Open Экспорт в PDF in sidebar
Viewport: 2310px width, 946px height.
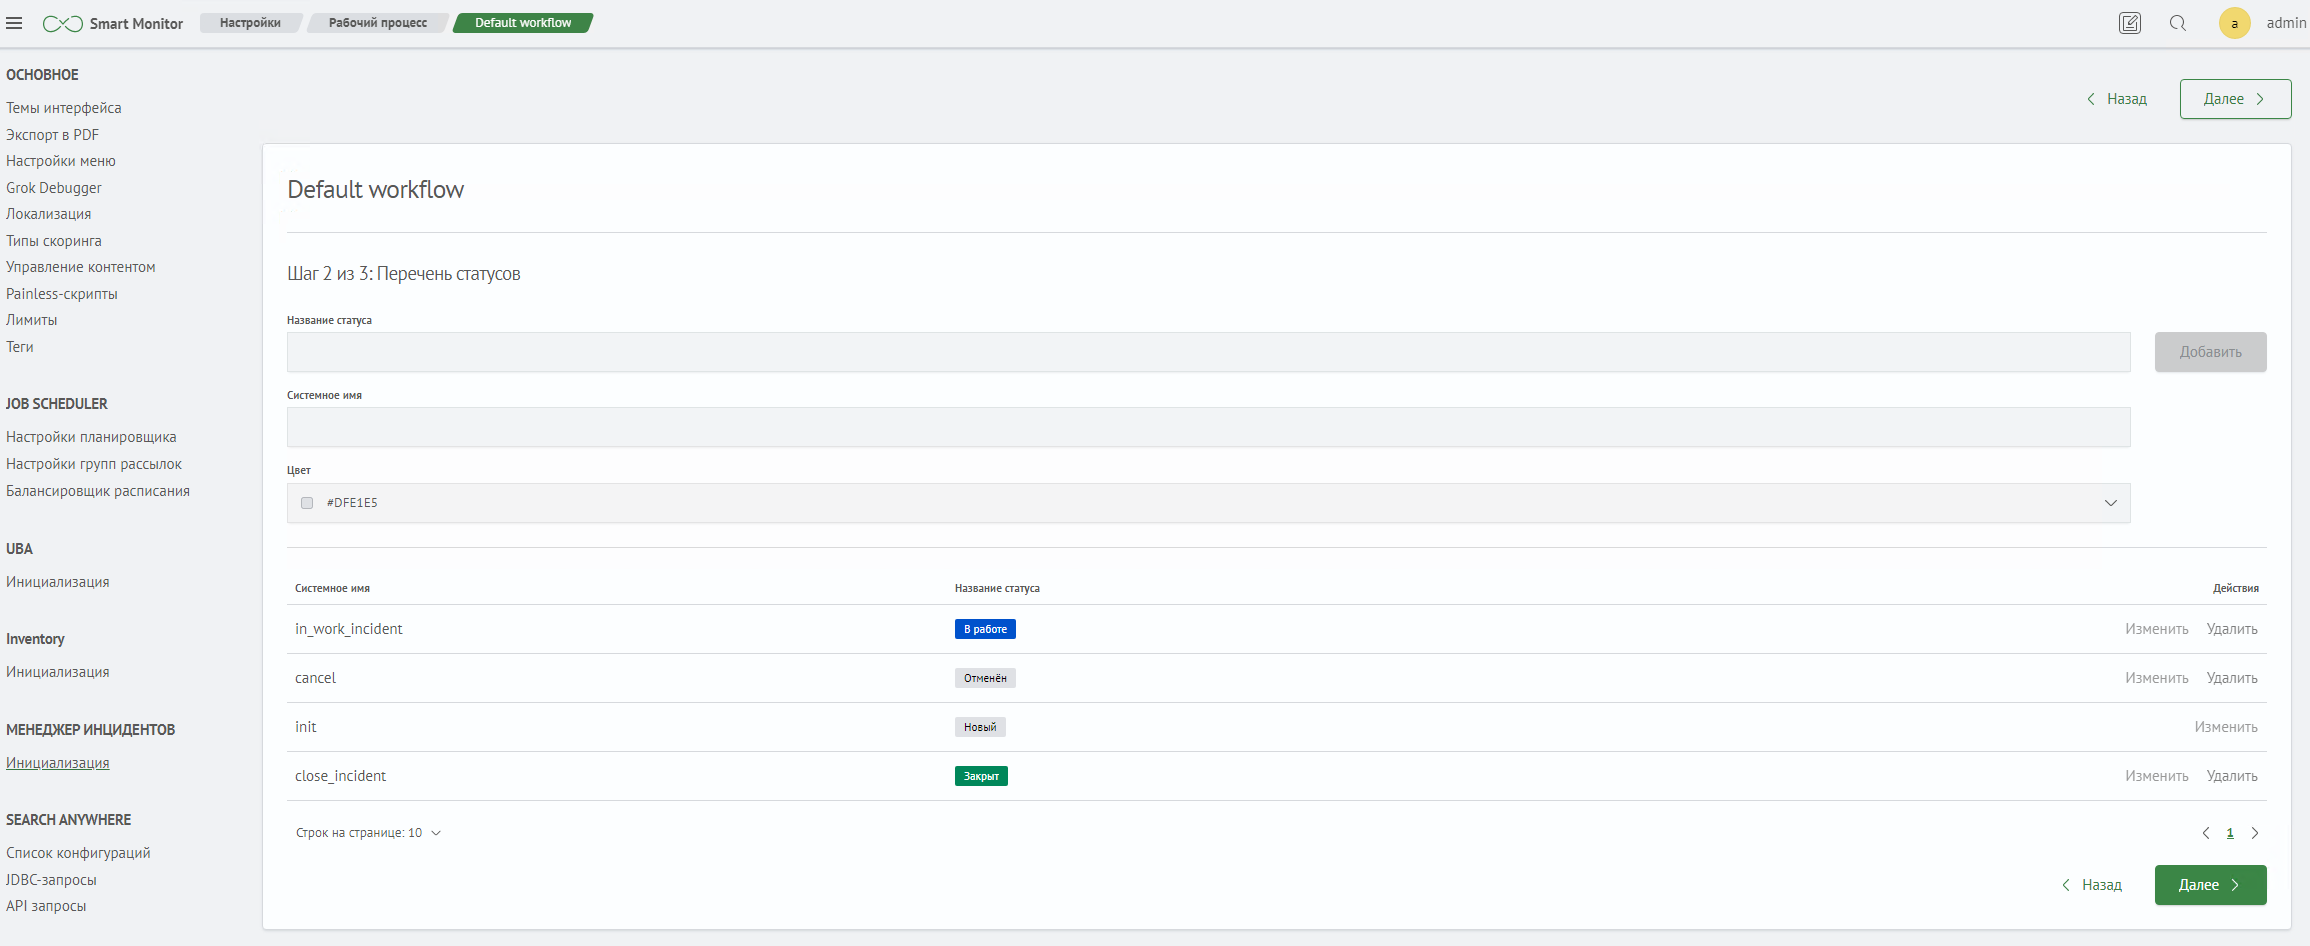coord(52,135)
